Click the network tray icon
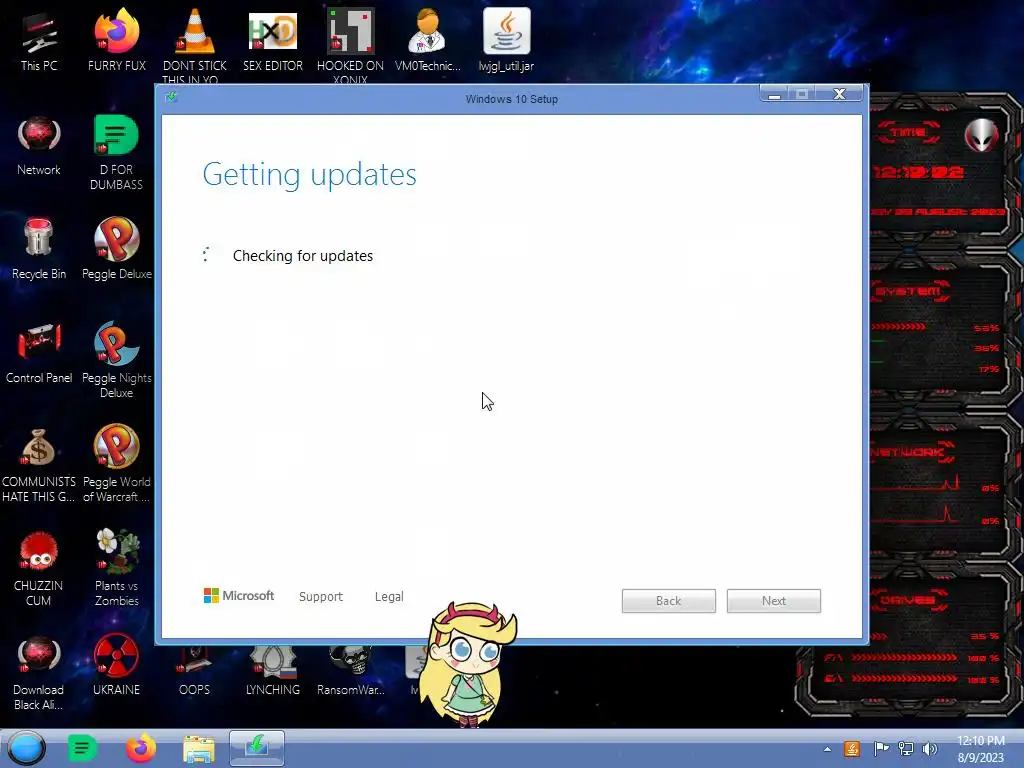The width and height of the screenshot is (1024, 768). [x=905, y=748]
